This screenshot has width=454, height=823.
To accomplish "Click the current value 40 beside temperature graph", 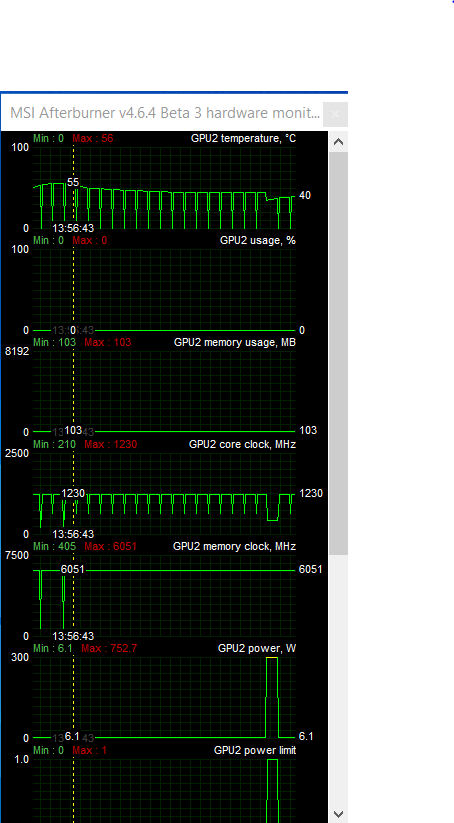I will tap(304, 195).
